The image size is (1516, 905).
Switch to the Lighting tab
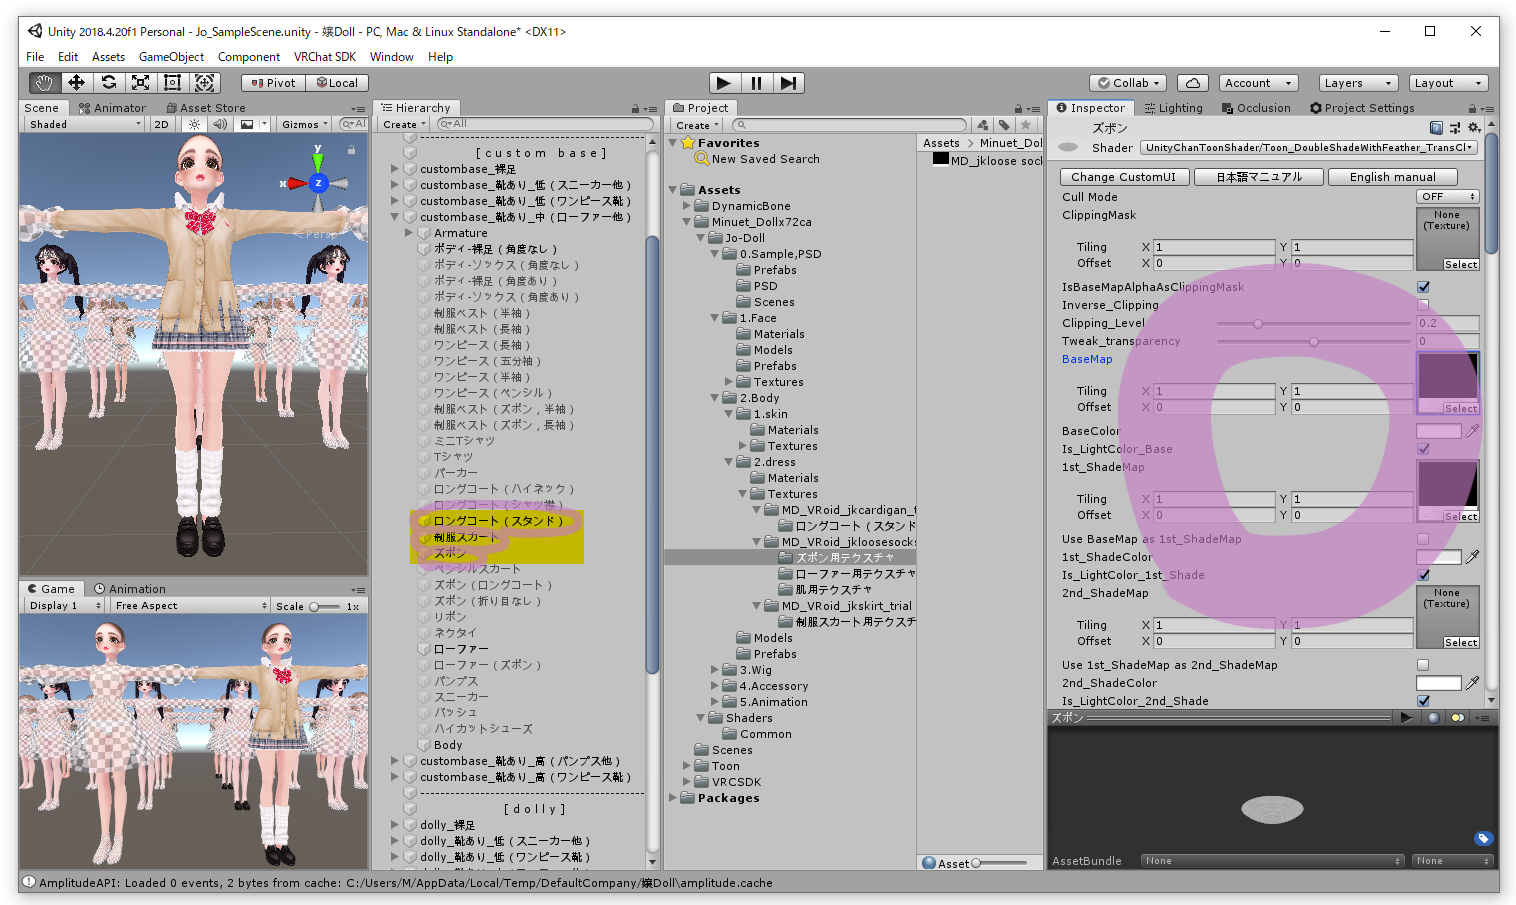pos(1174,108)
